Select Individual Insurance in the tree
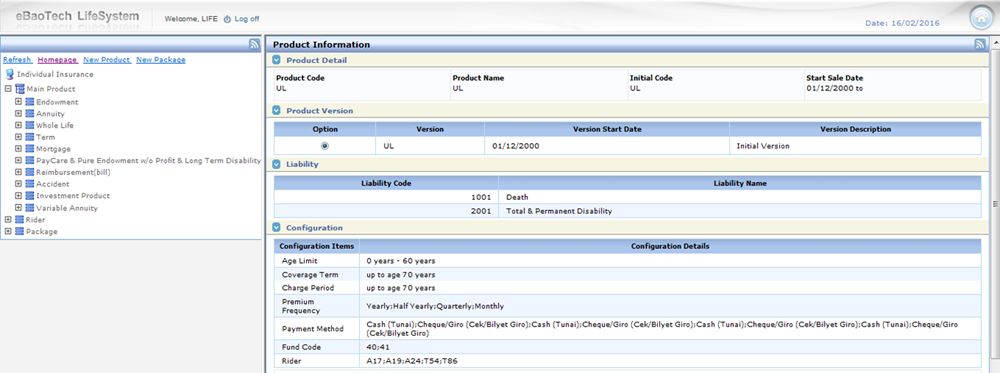Image resolution: width=1000 pixels, height=373 pixels. click(x=55, y=75)
